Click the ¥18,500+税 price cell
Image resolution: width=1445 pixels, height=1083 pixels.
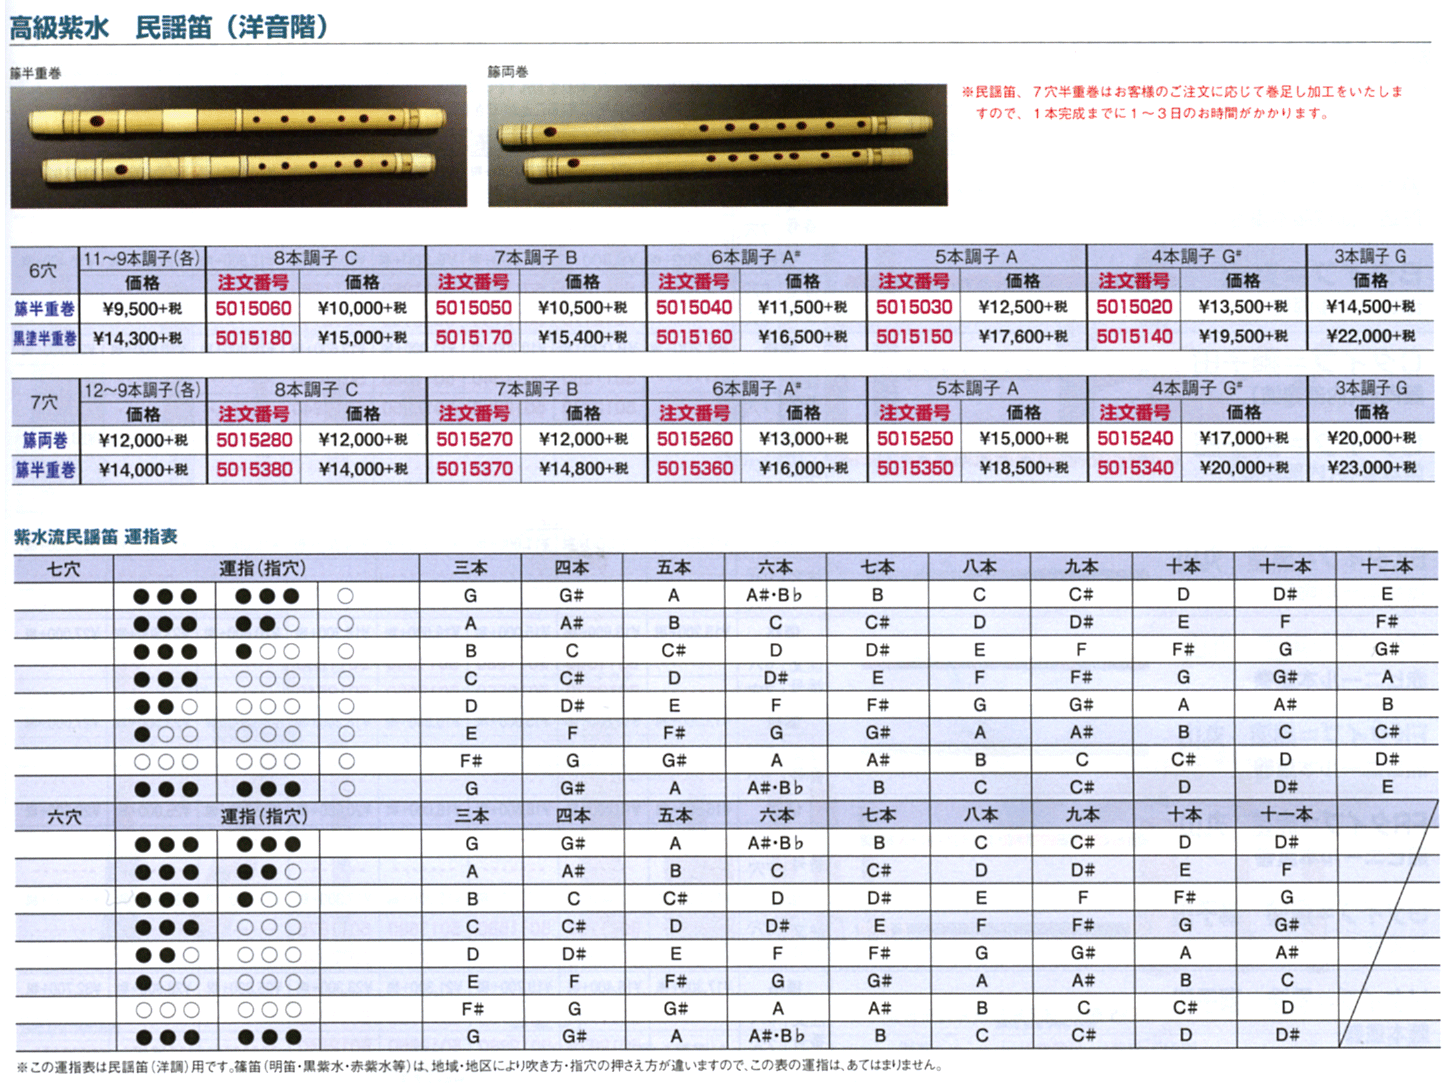click(x=1023, y=468)
